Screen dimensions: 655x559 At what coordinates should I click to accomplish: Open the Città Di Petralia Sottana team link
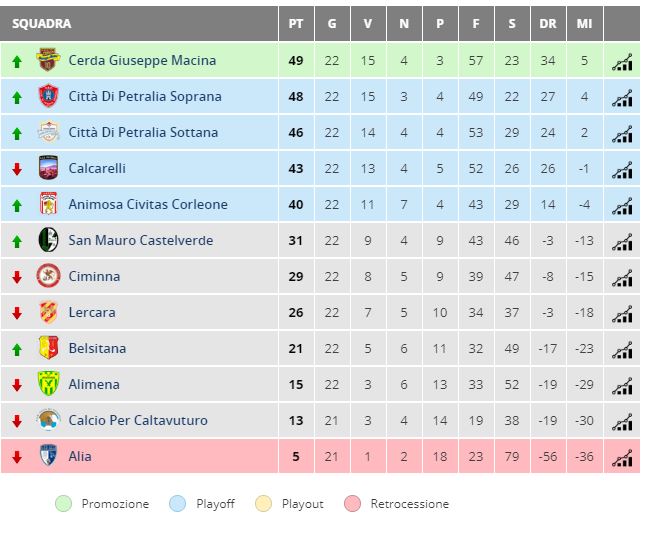143,132
